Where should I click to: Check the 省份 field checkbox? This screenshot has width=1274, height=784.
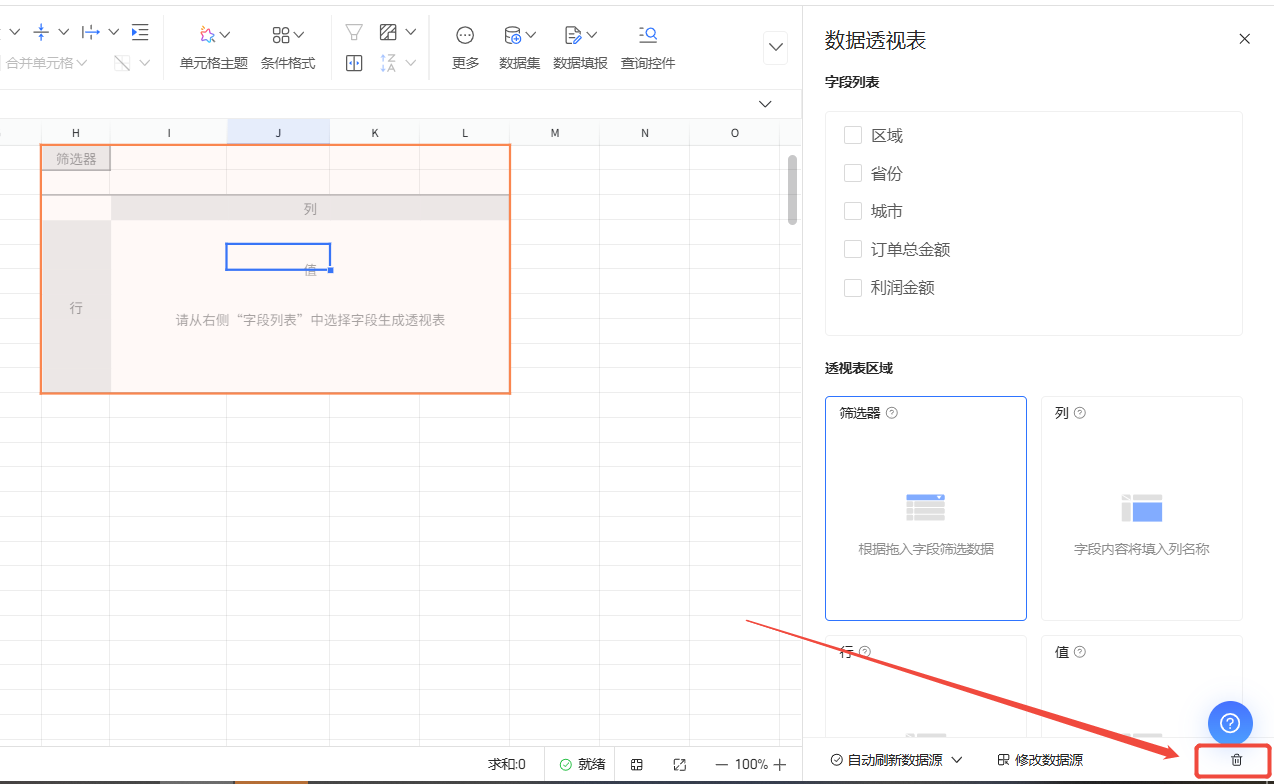click(853, 173)
